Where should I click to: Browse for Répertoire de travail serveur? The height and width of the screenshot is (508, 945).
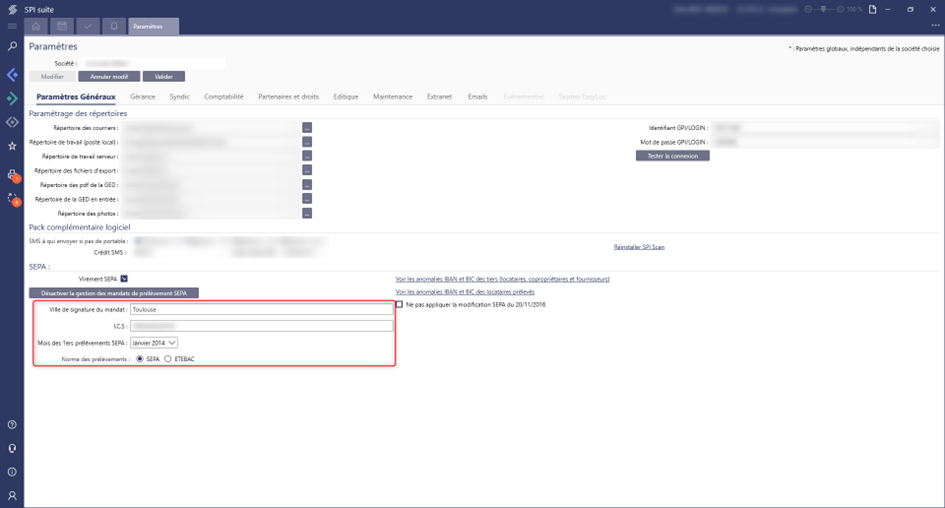point(307,156)
